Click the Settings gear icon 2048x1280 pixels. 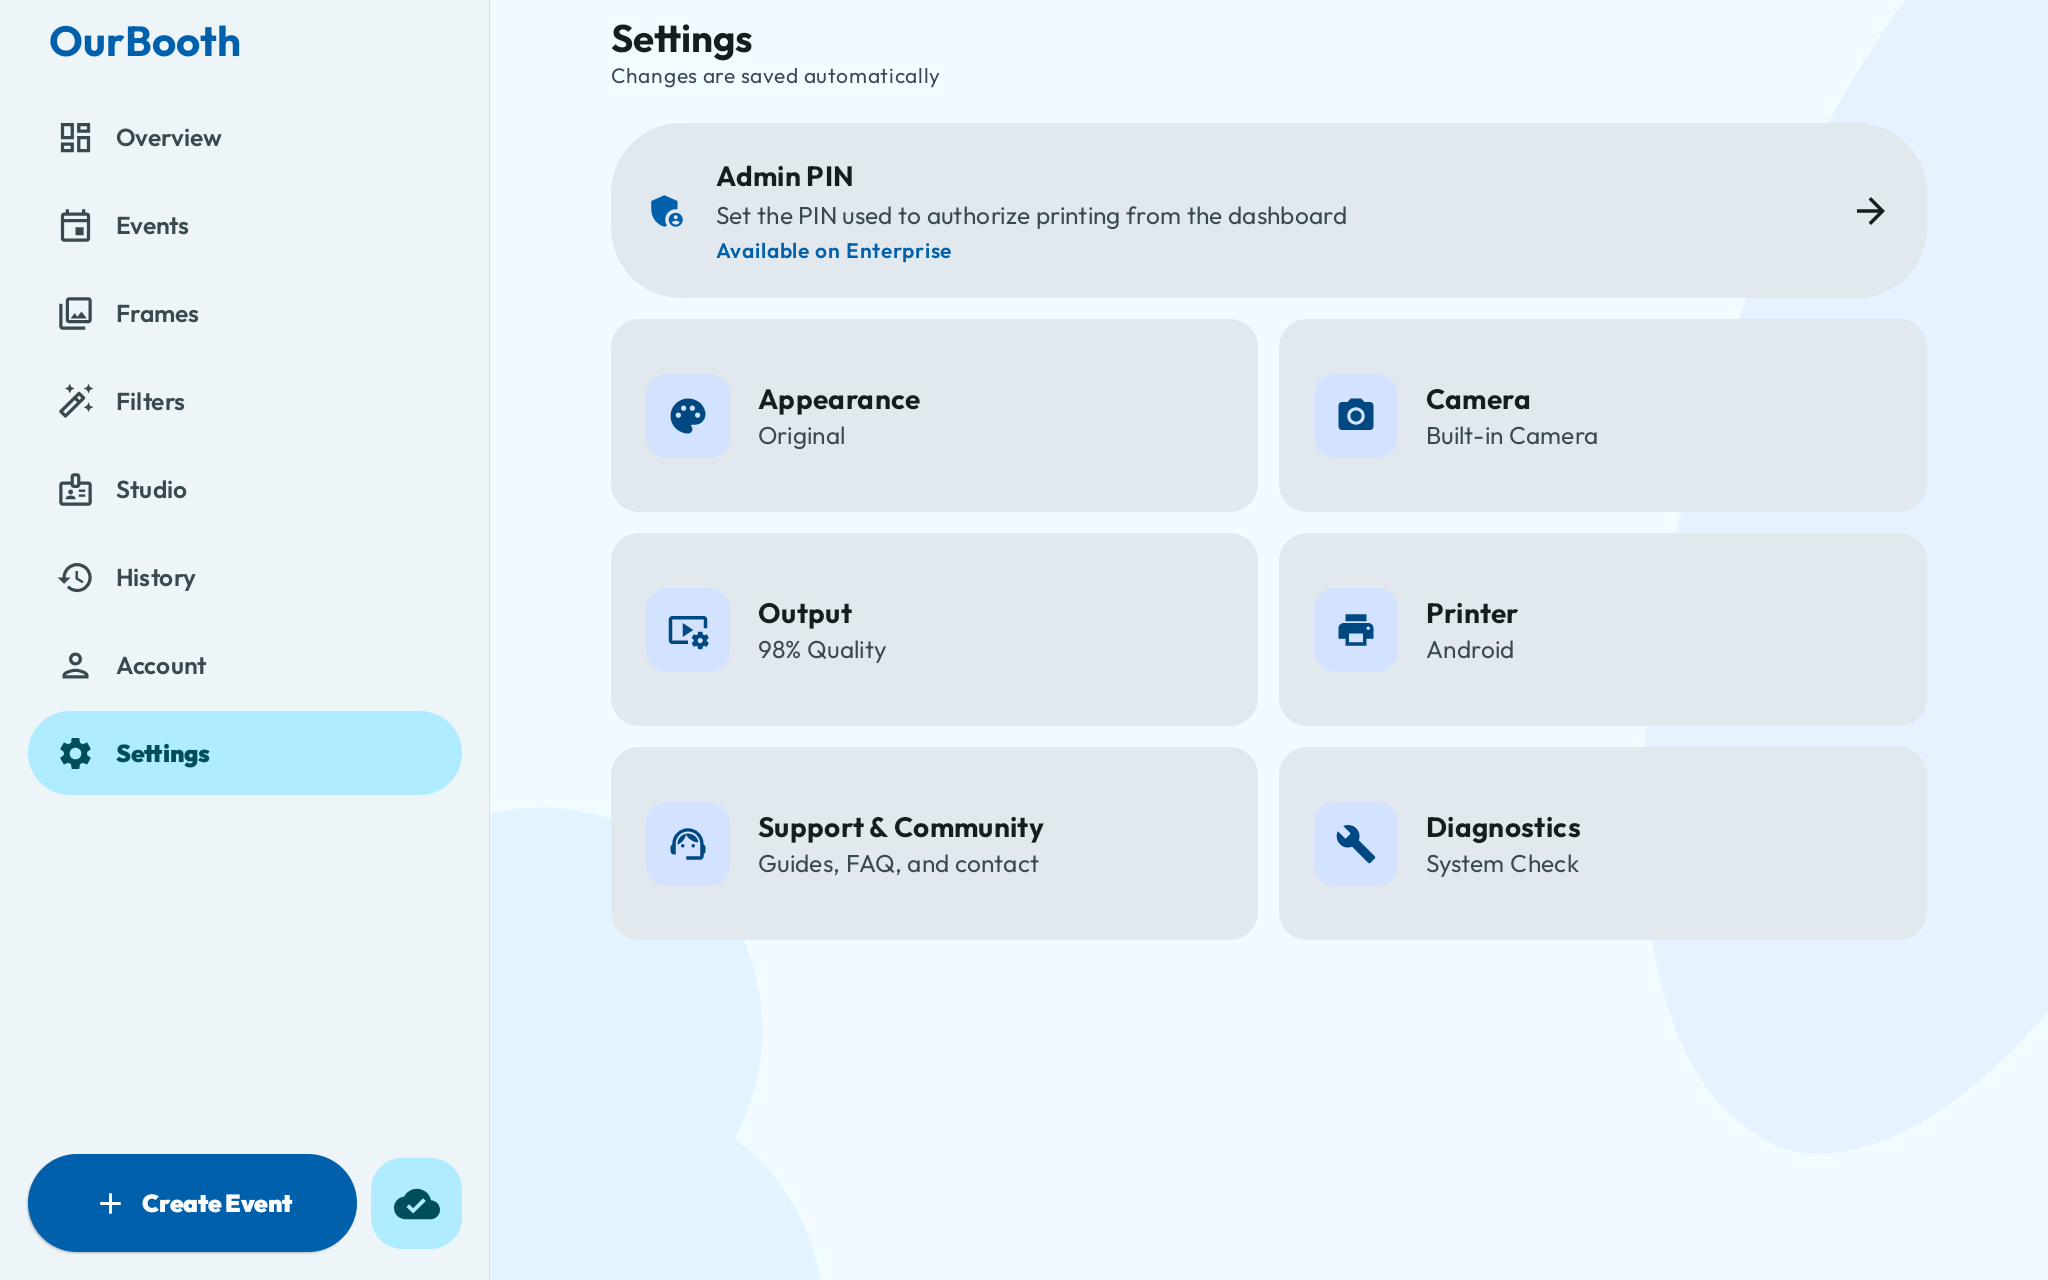[x=75, y=753]
